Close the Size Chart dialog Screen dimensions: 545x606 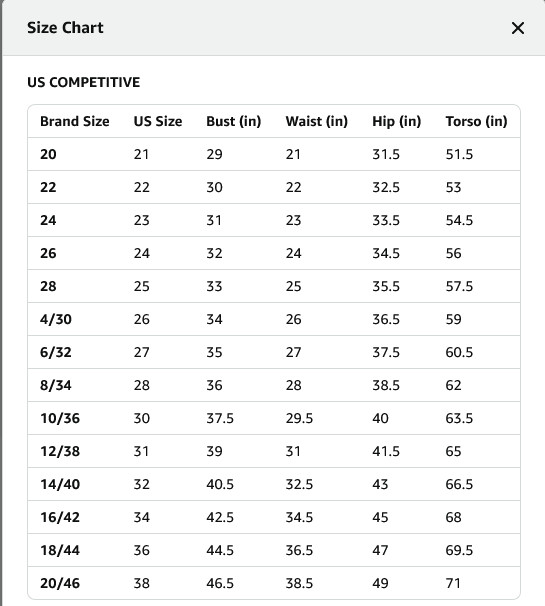[518, 28]
